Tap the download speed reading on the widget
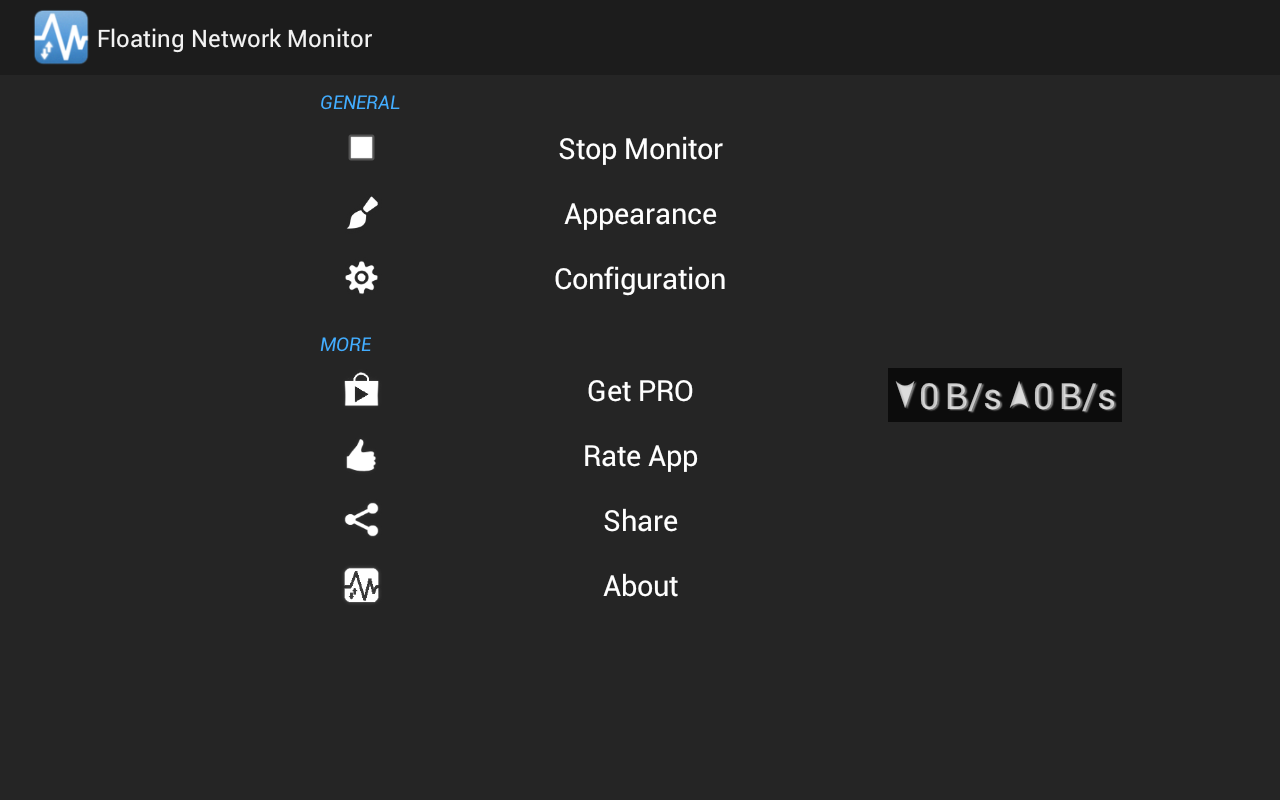 click(960, 397)
